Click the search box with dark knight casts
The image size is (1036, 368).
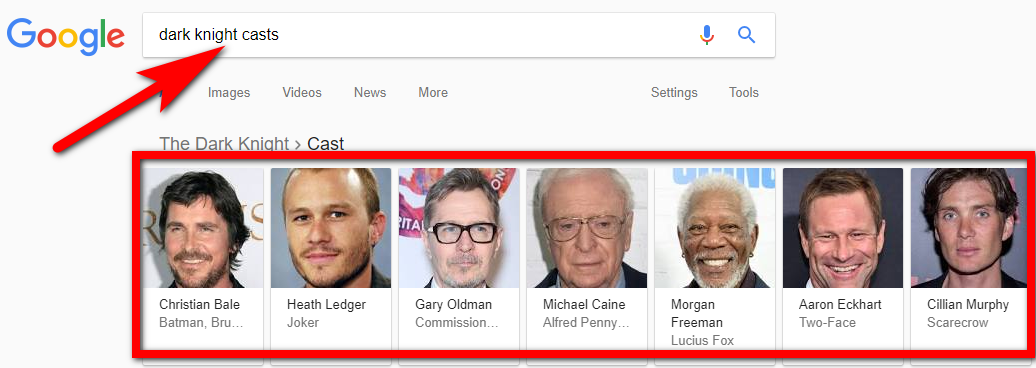423,35
